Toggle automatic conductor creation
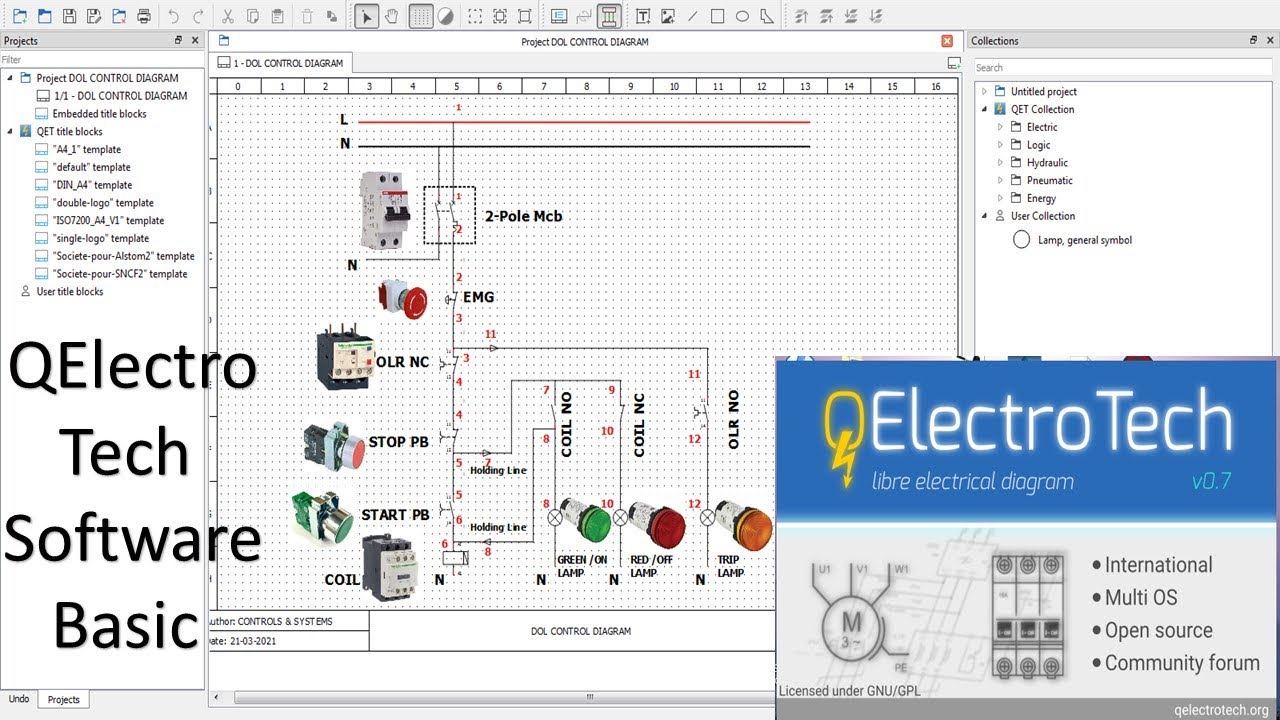1280x720 pixels. pyautogui.click(x=609, y=16)
